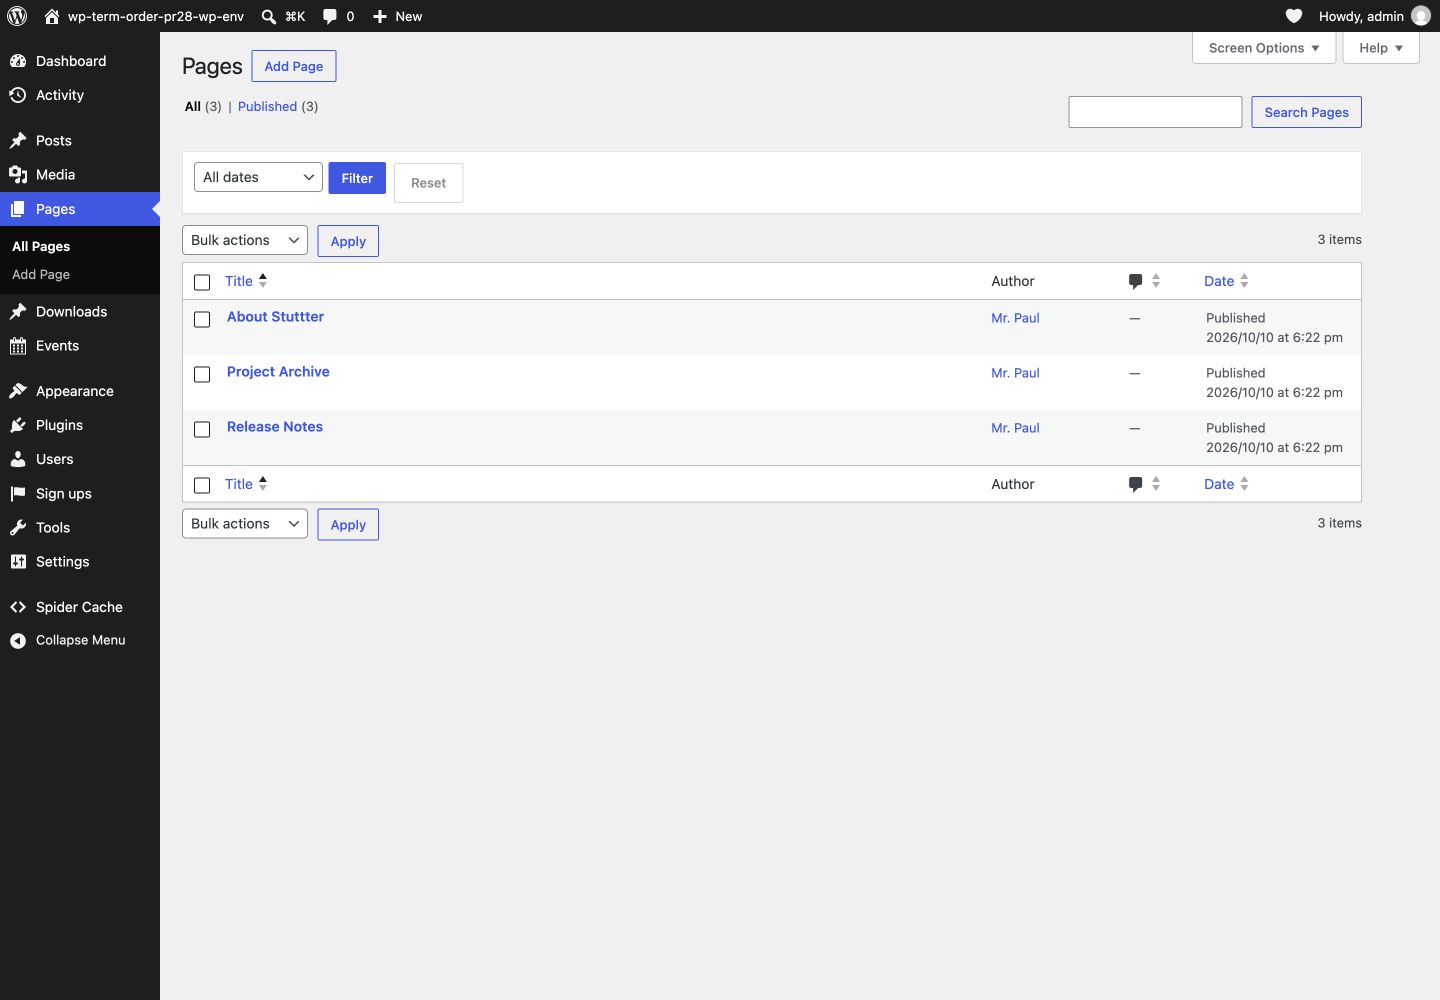Click the Events calendar icon
Viewport: 1440px width, 1000px height.
[x=18, y=346]
